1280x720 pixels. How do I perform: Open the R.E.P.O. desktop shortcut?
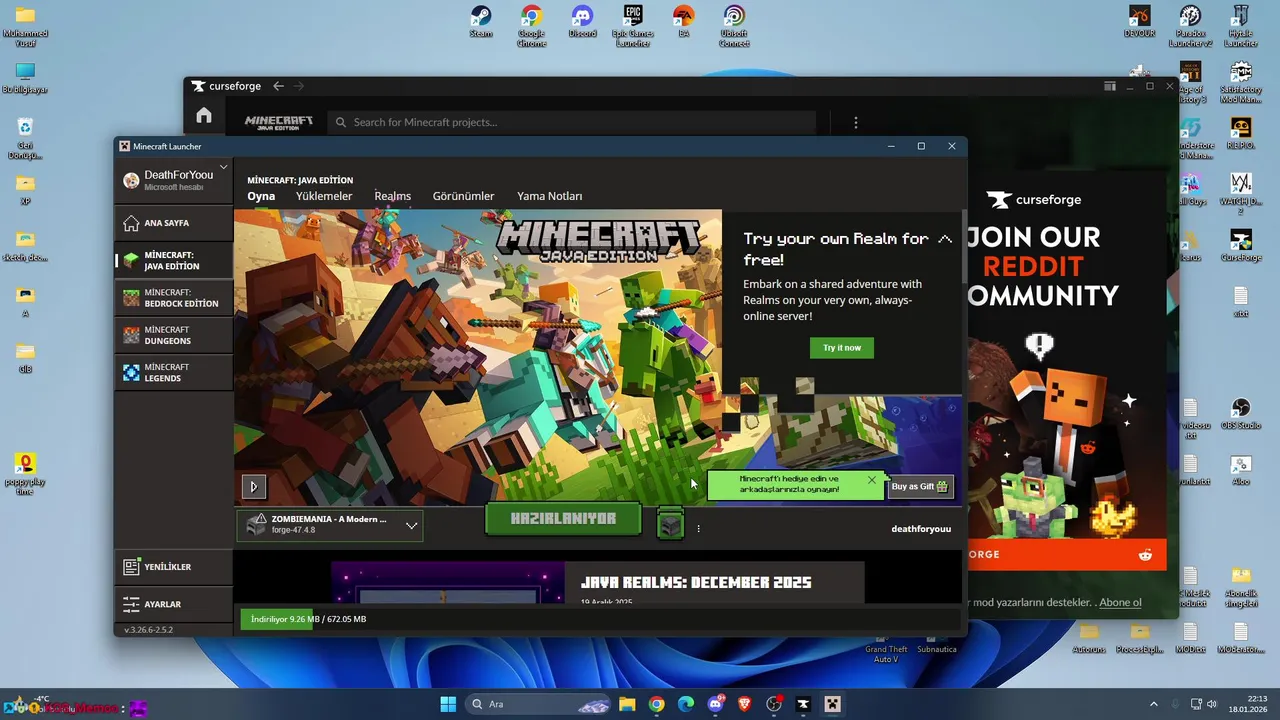coord(1241,135)
